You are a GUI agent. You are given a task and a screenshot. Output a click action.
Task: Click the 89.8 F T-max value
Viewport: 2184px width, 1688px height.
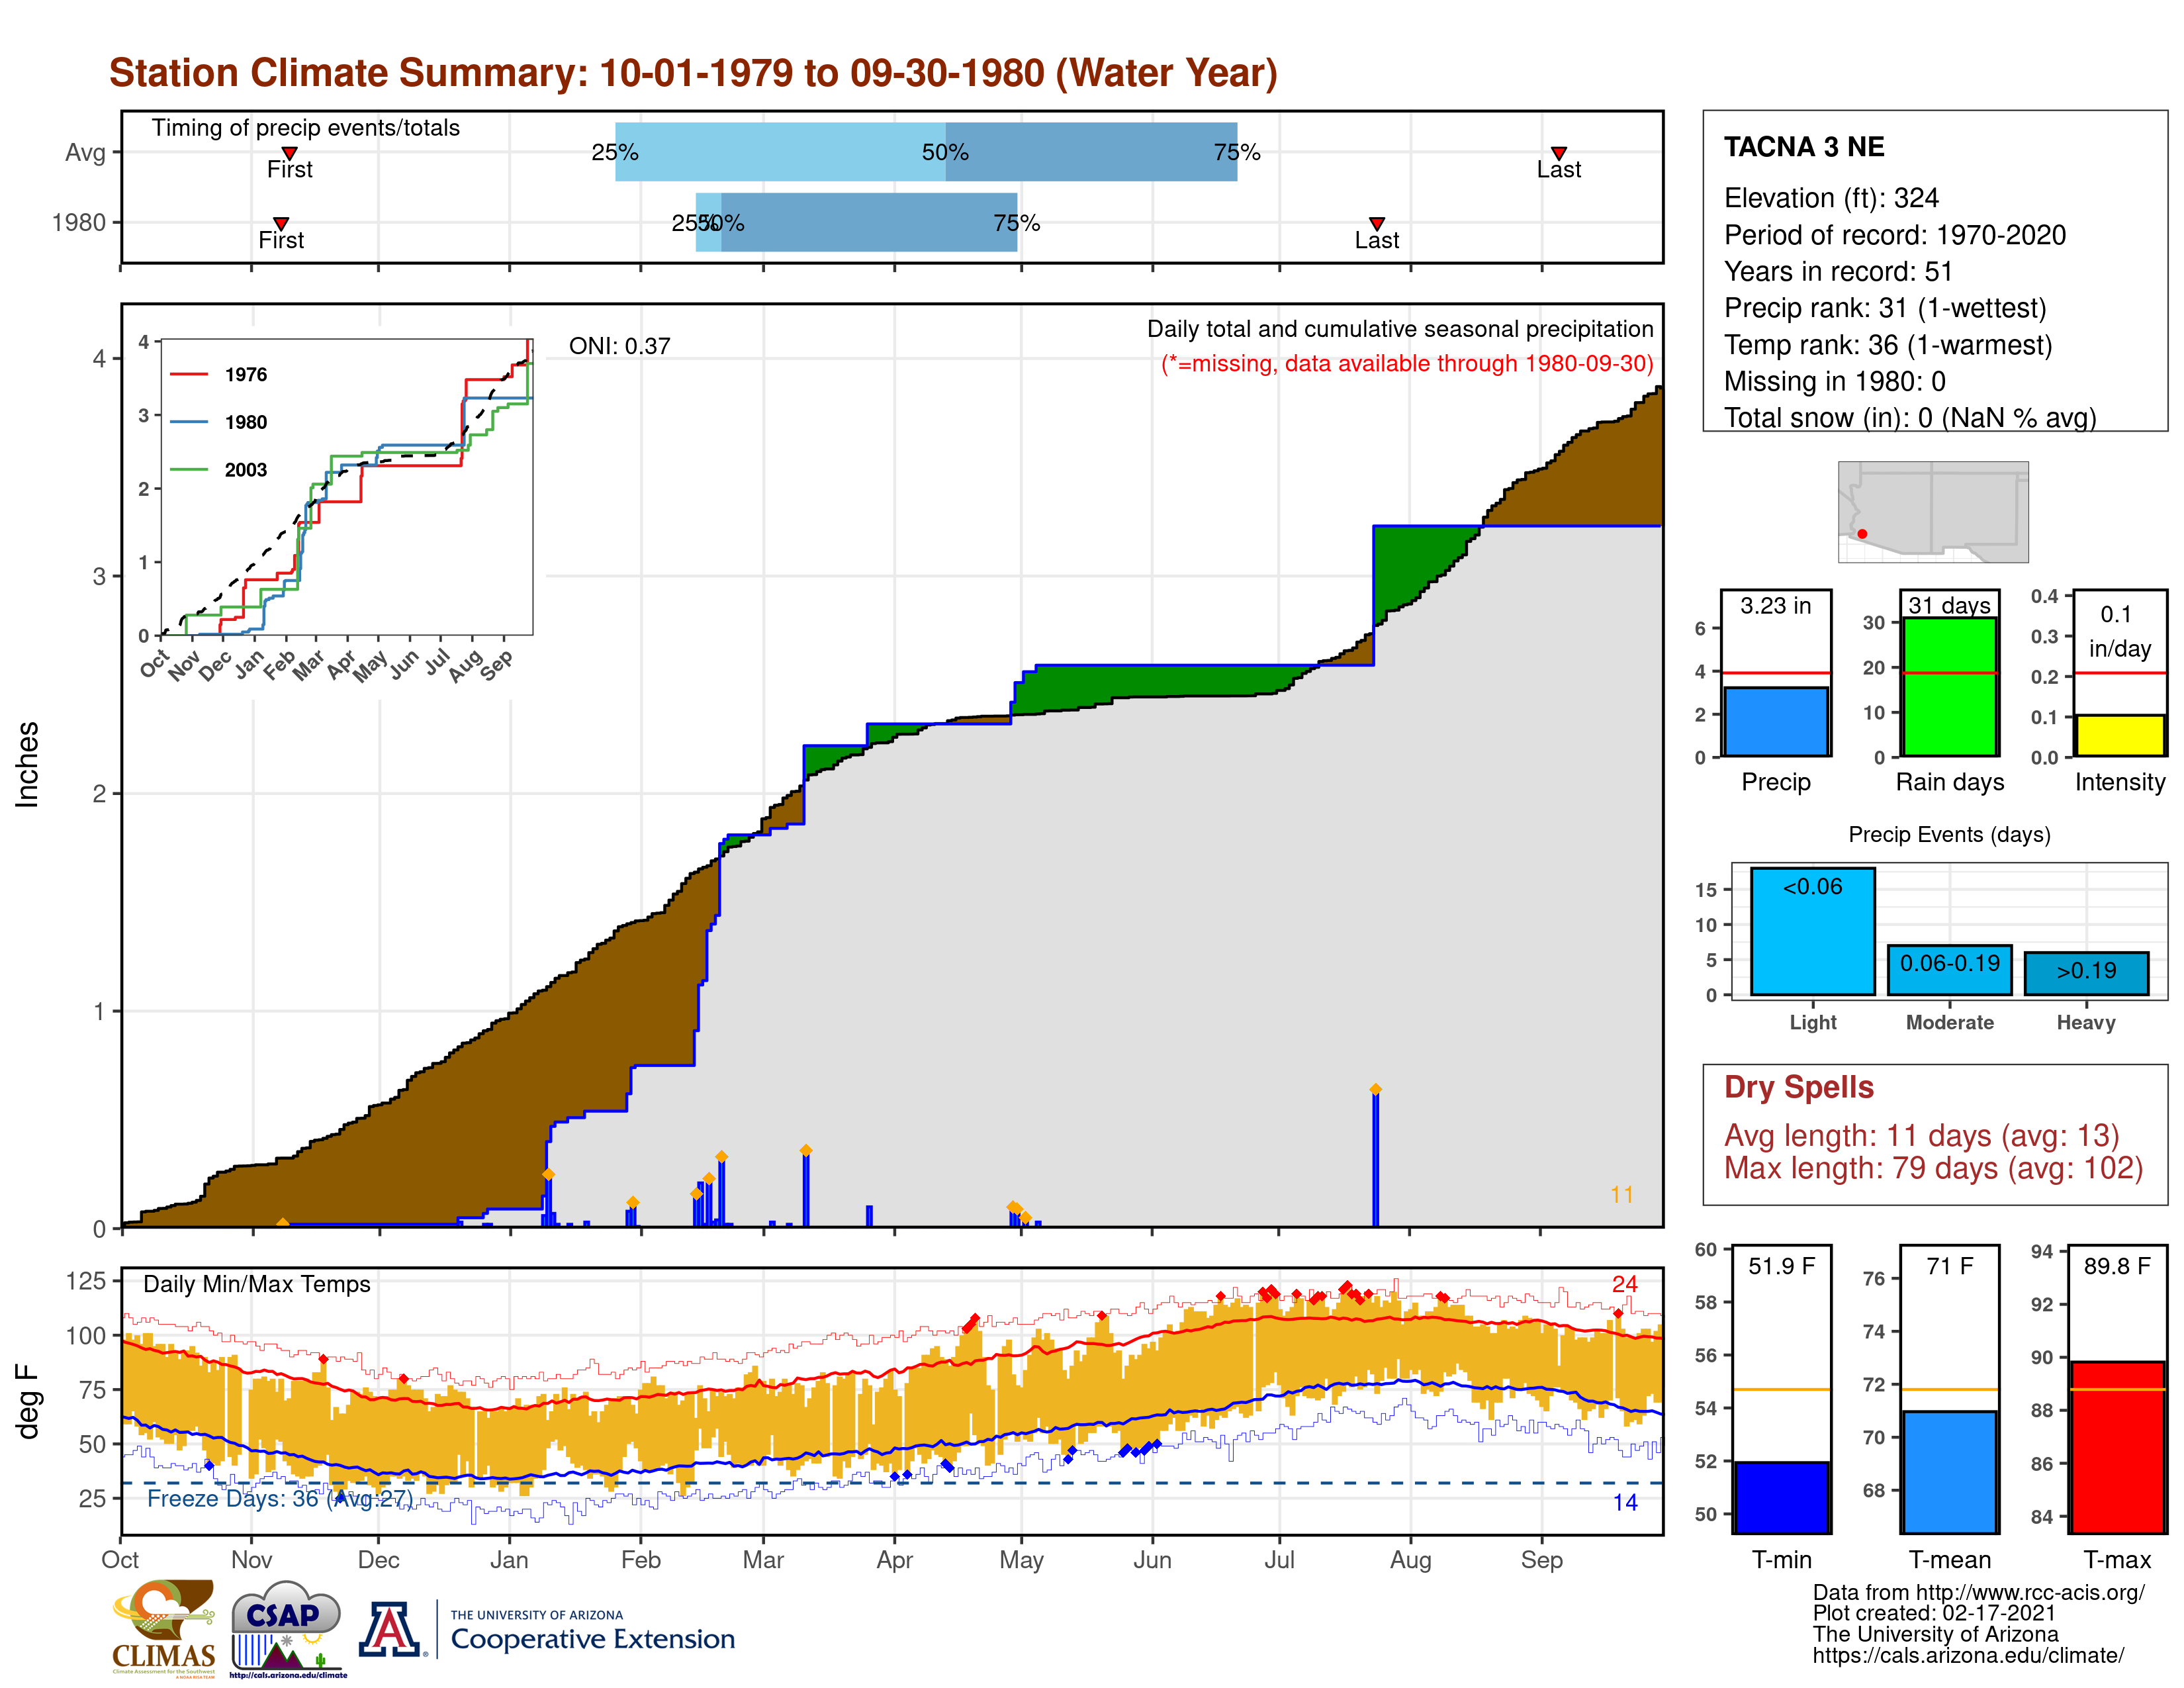coord(2117,1266)
